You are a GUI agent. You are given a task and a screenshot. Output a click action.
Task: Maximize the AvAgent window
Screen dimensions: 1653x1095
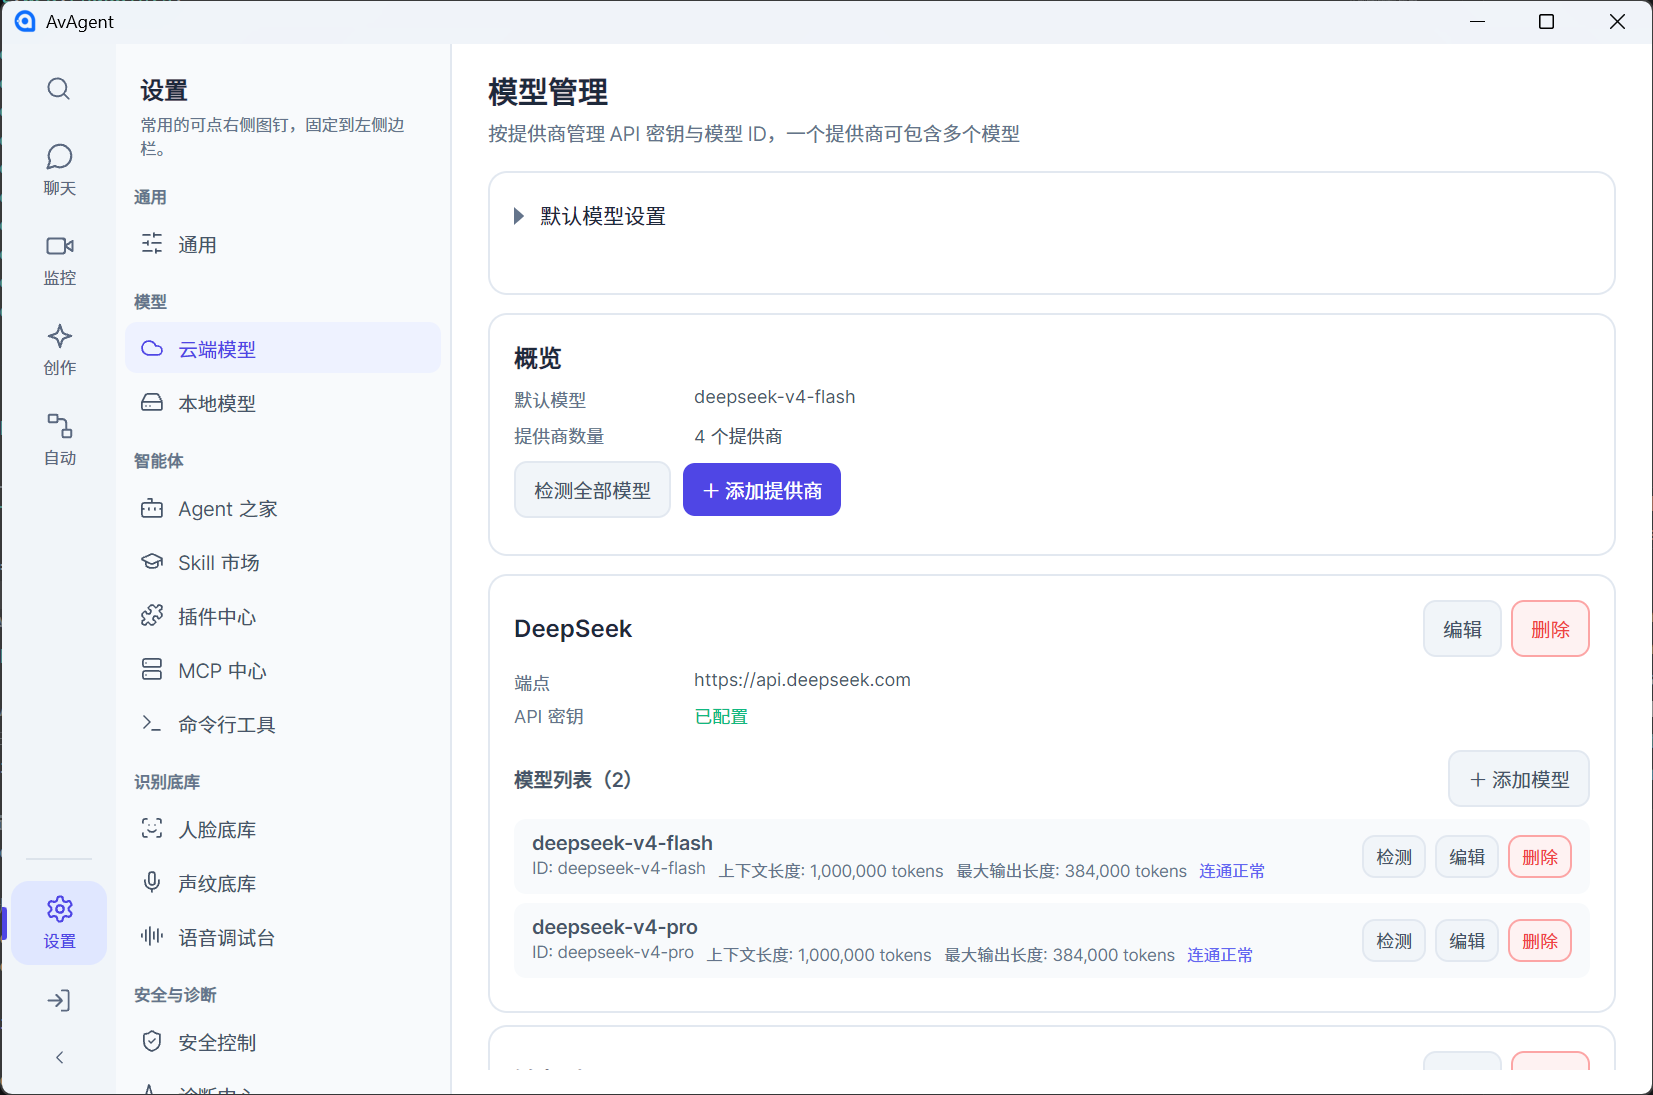coord(1546,21)
